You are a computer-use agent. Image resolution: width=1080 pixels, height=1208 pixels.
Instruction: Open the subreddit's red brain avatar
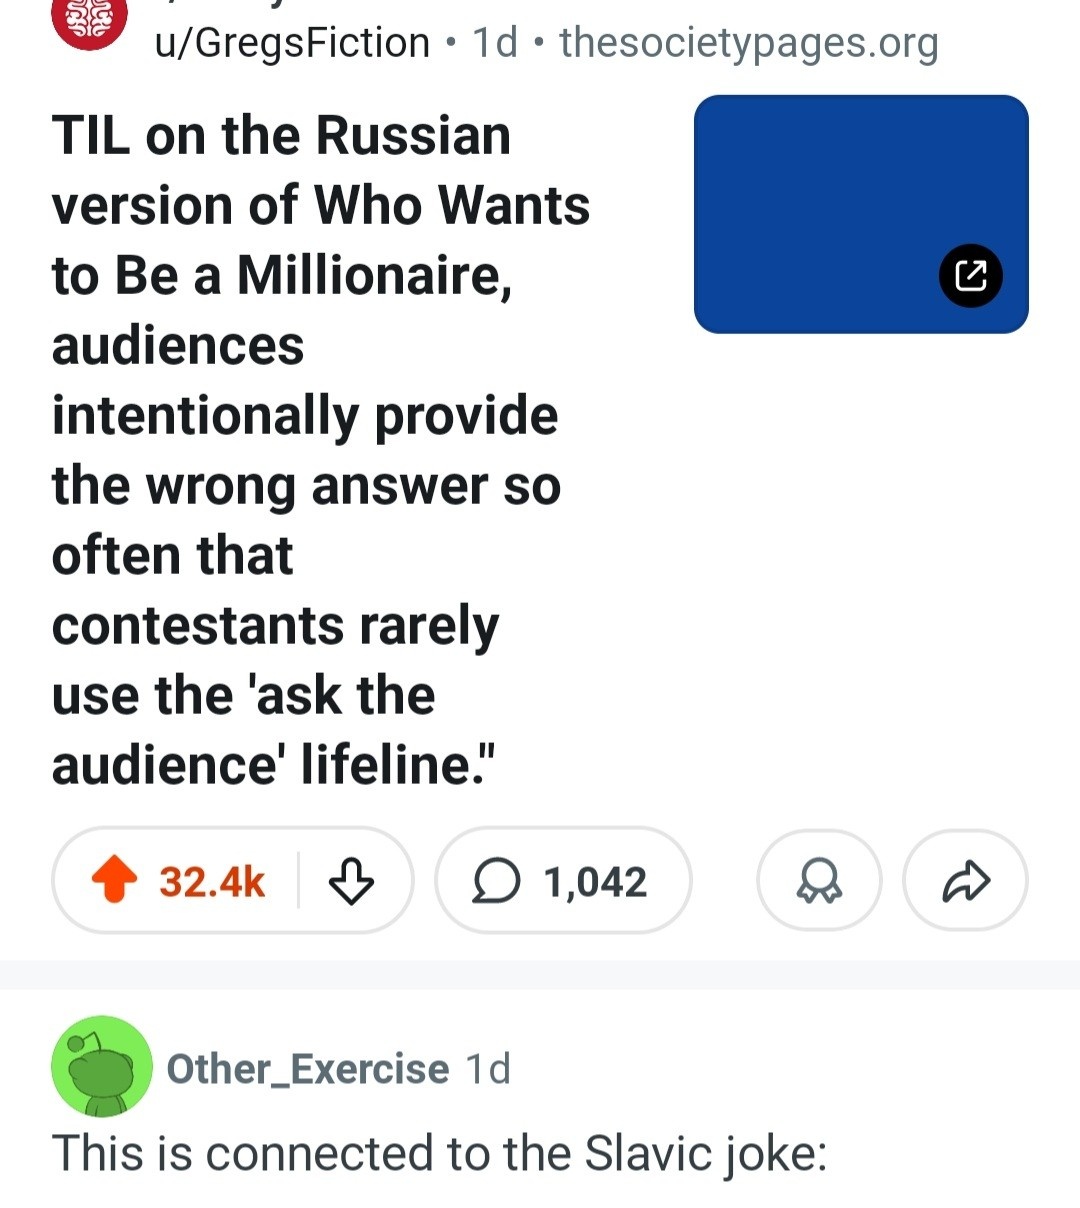(x=90, y=22)
